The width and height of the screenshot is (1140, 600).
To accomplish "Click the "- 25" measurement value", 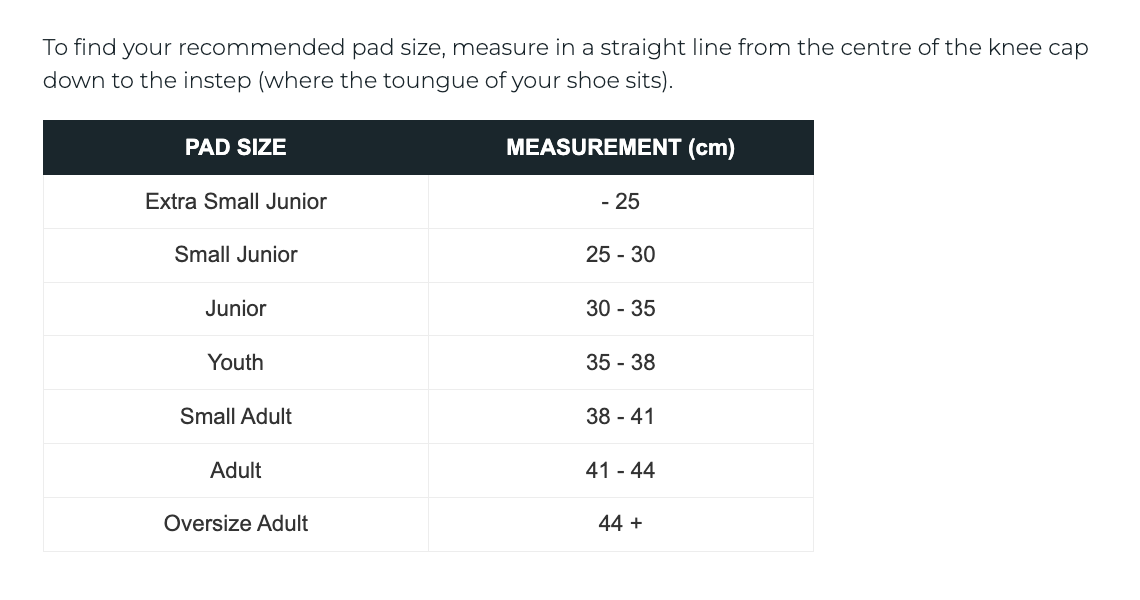I will 620,201.
